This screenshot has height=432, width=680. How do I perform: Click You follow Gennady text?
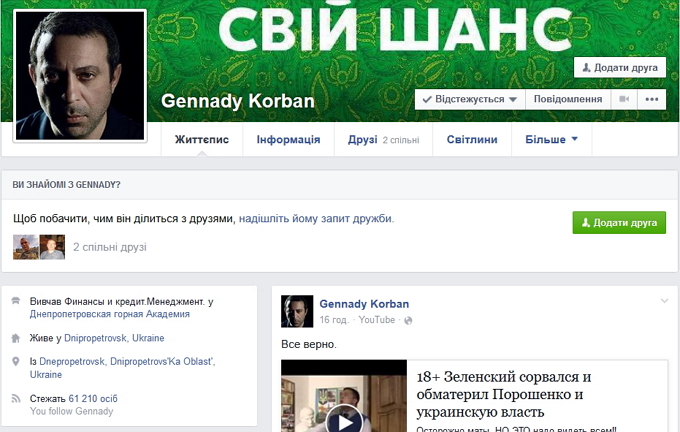(72, 411)
